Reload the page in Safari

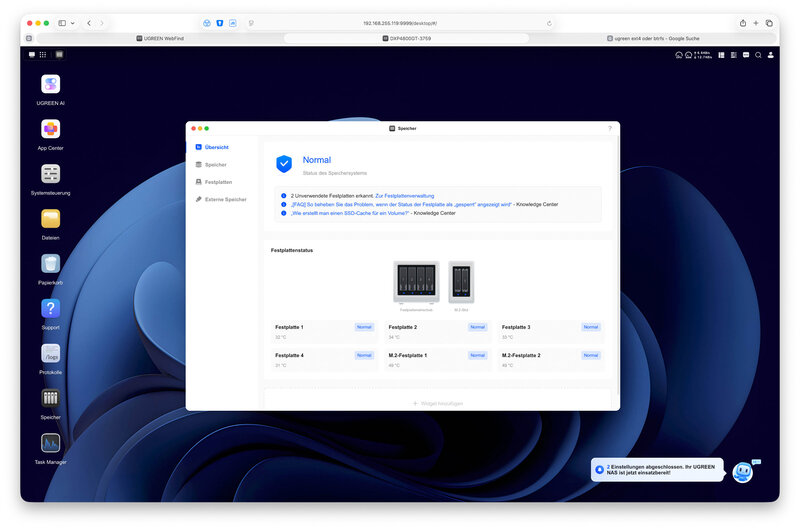pyautogui.click(x=549, y=23)
